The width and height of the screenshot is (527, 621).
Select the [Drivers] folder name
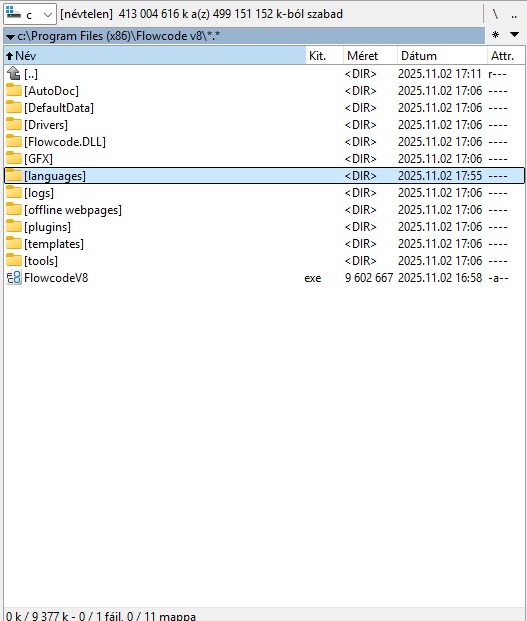pos(46,125)
